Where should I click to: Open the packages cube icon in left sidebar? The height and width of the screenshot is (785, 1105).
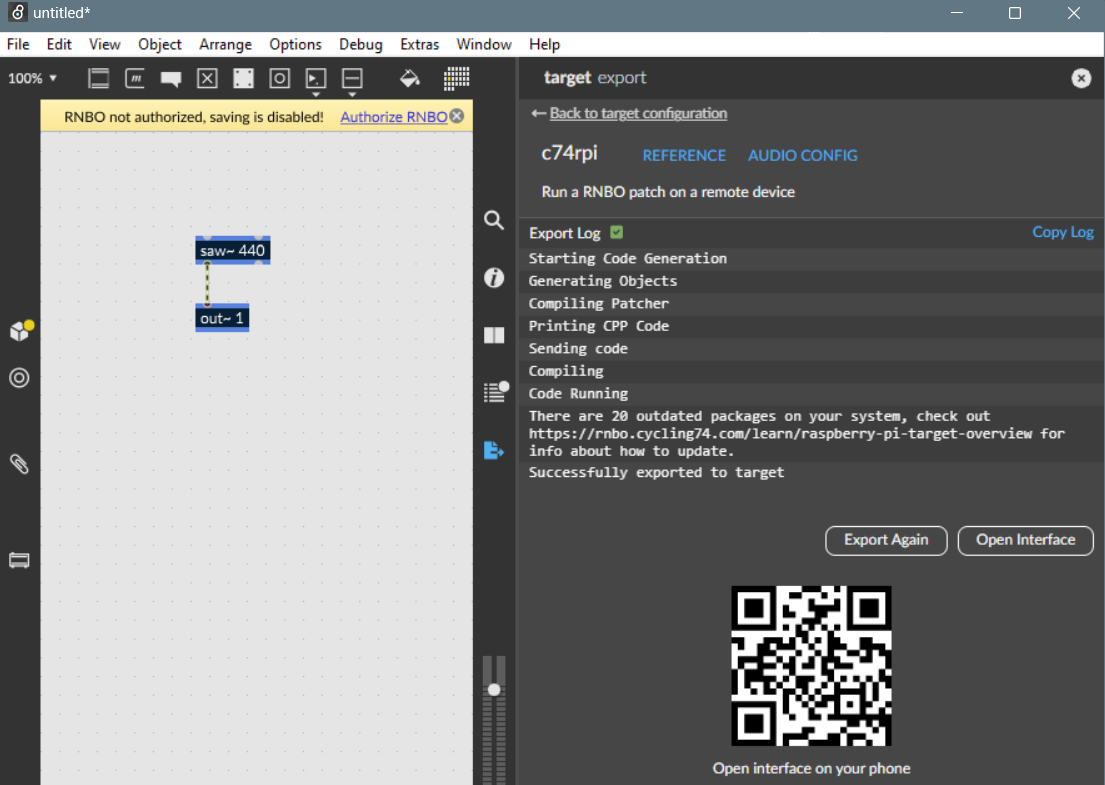21,330
